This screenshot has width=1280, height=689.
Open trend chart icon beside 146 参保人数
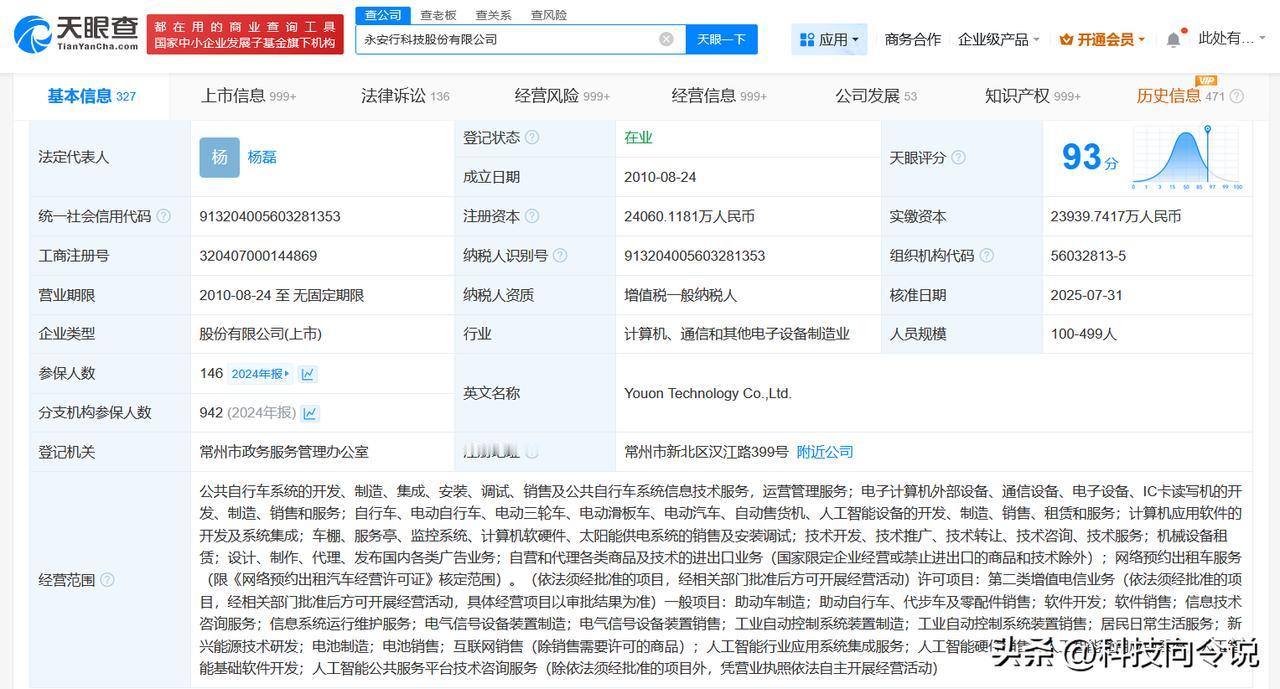pos(308,374)
